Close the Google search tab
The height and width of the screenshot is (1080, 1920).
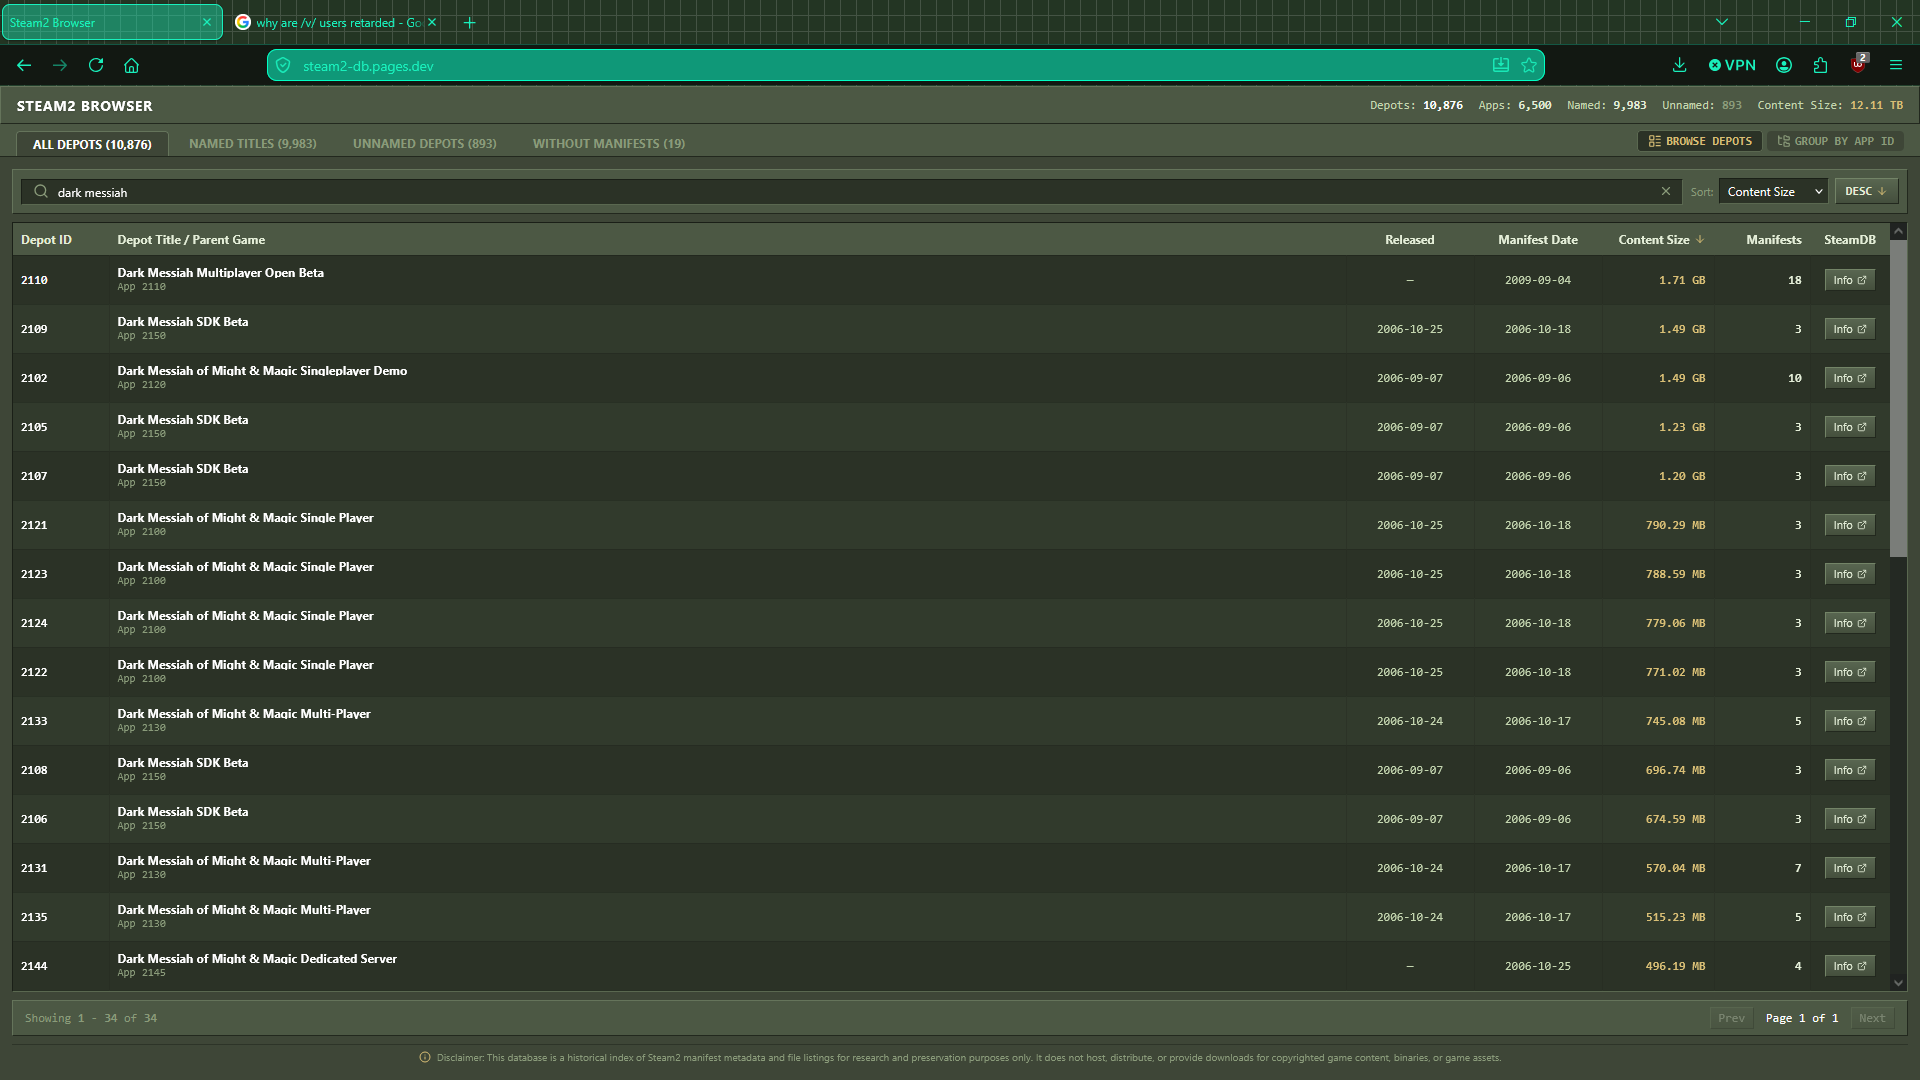(432, 22)
